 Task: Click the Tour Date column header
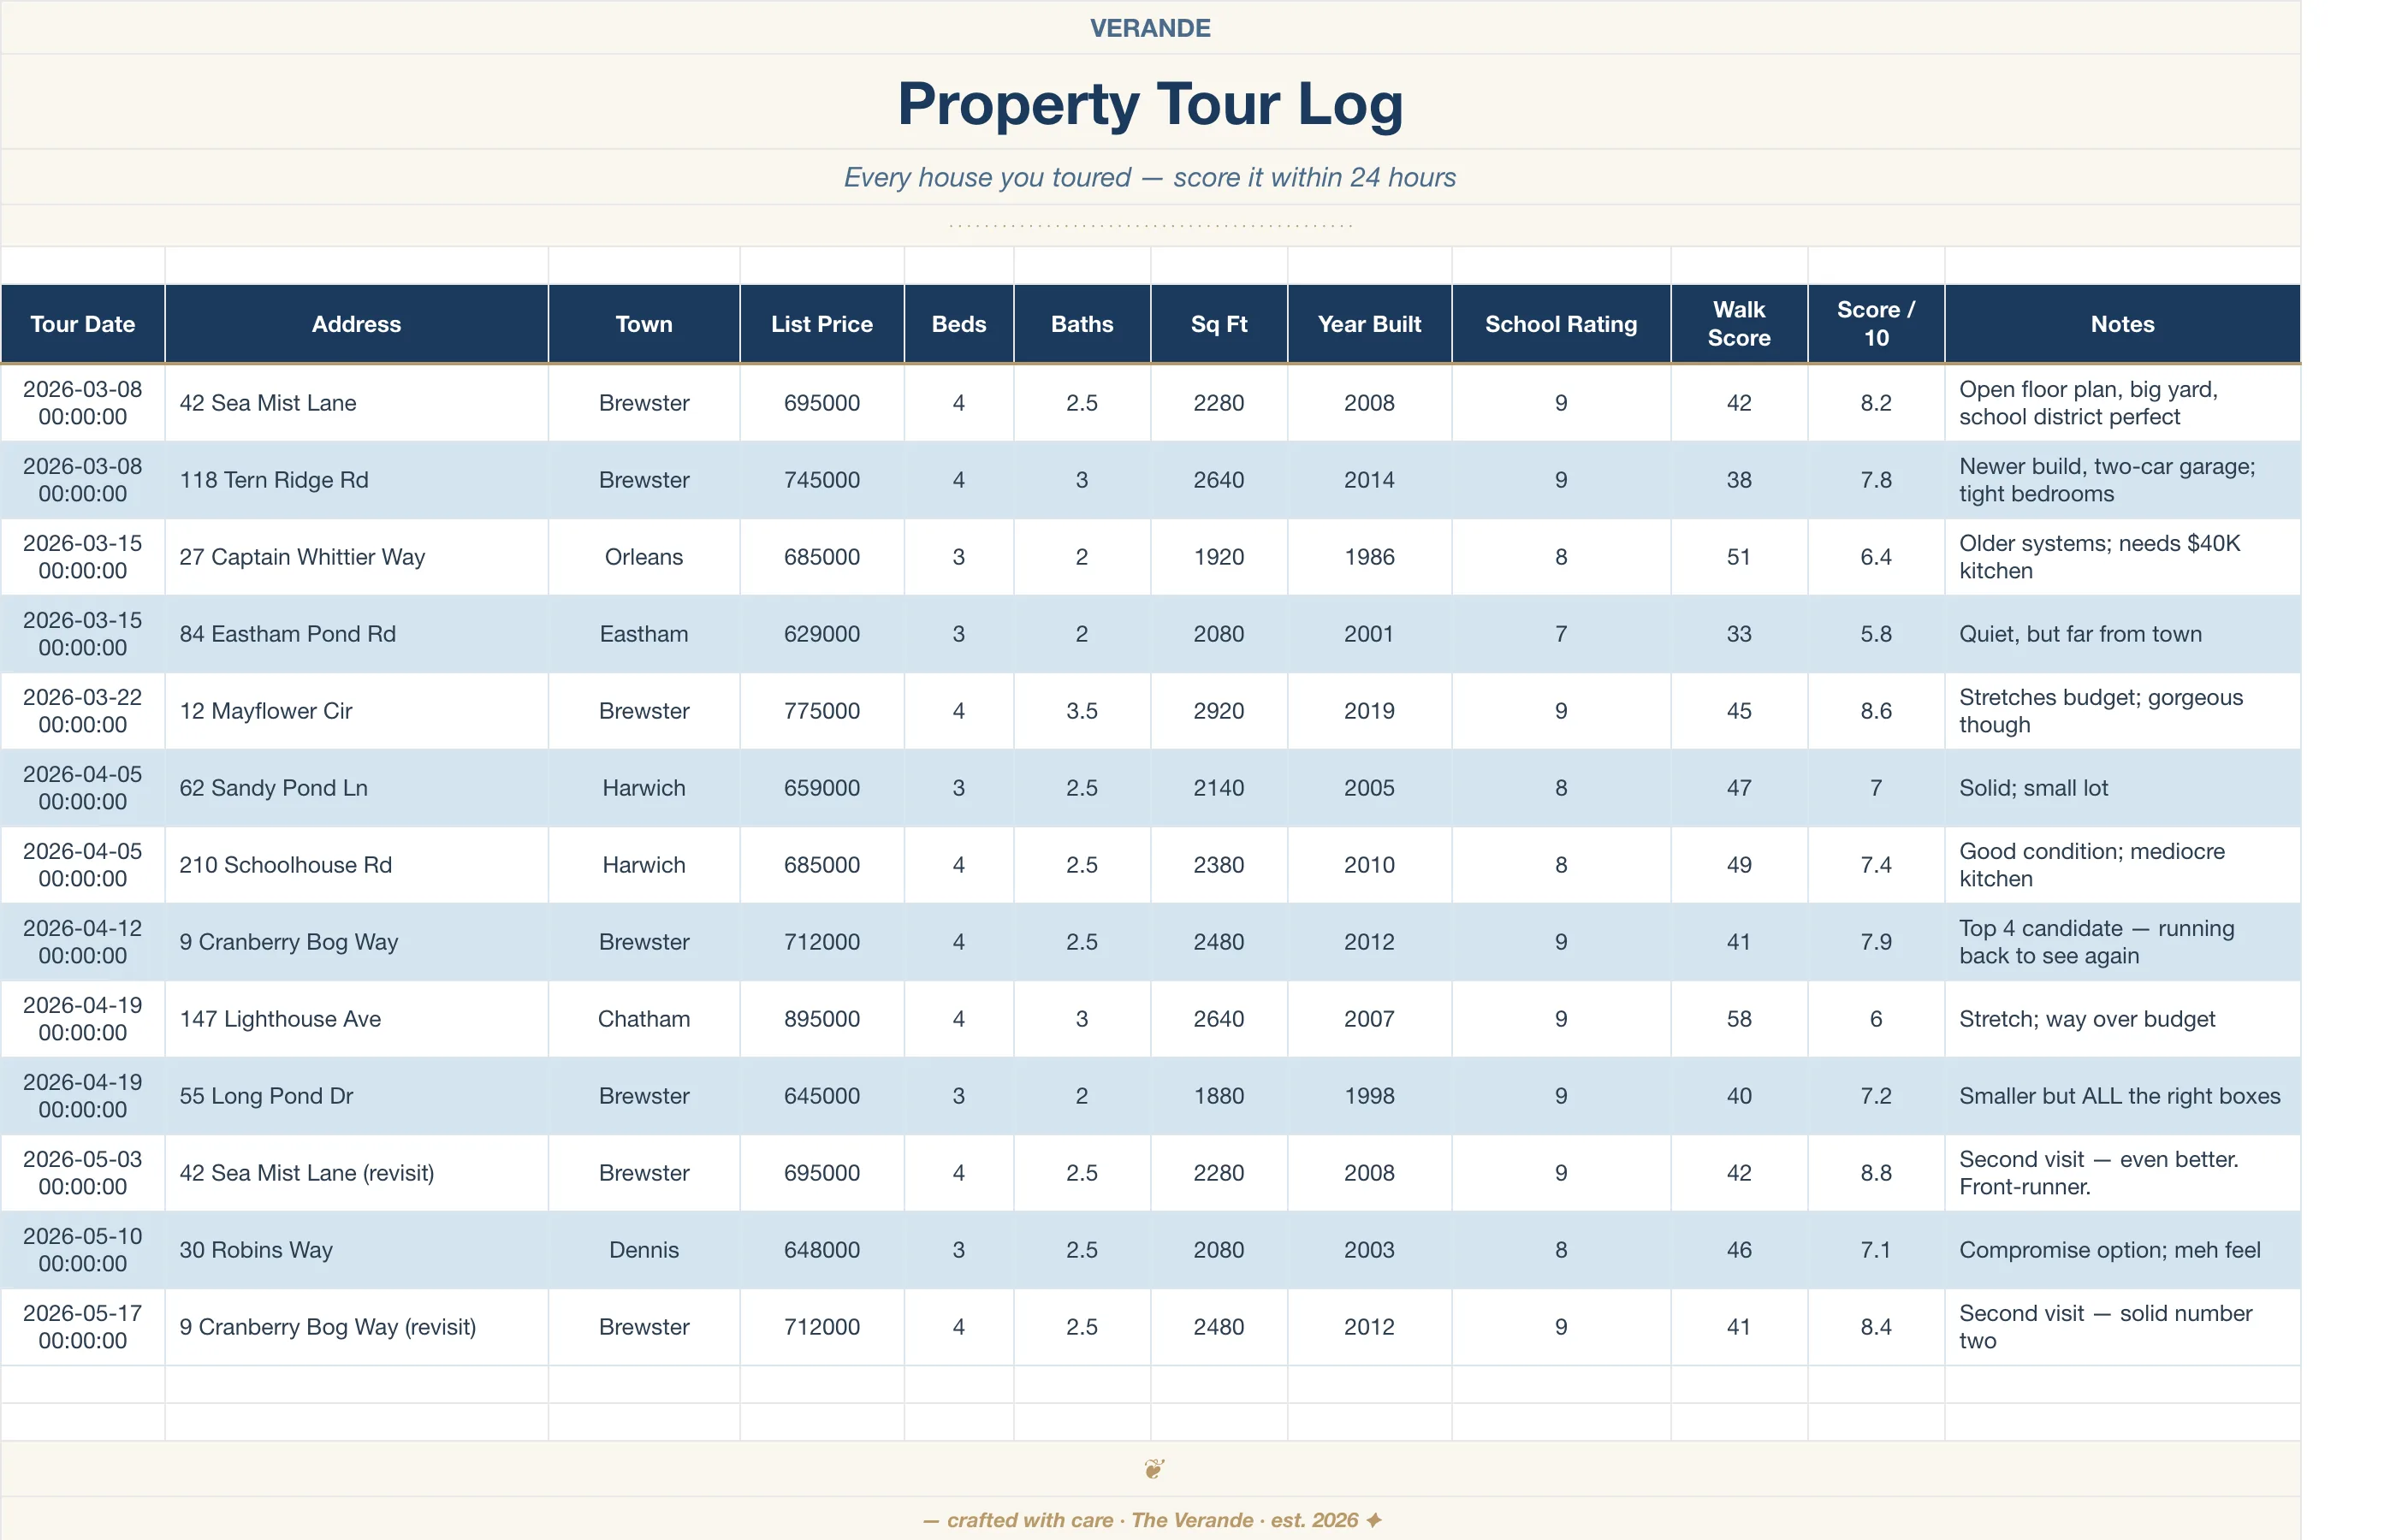[83, 324]
